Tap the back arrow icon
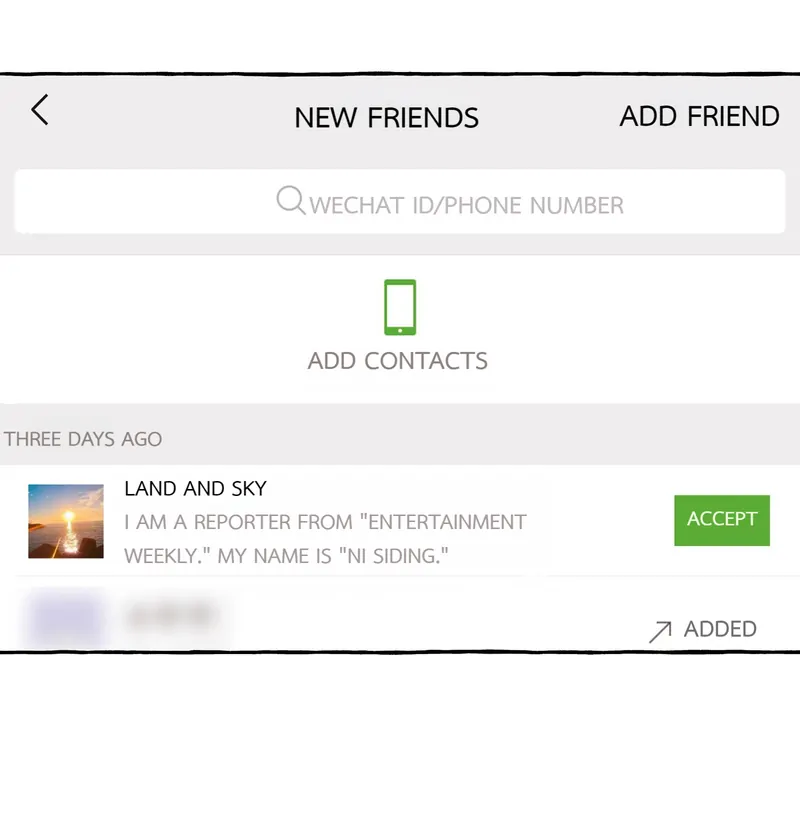This screenshot has height=815, width=800. (39, 110)
